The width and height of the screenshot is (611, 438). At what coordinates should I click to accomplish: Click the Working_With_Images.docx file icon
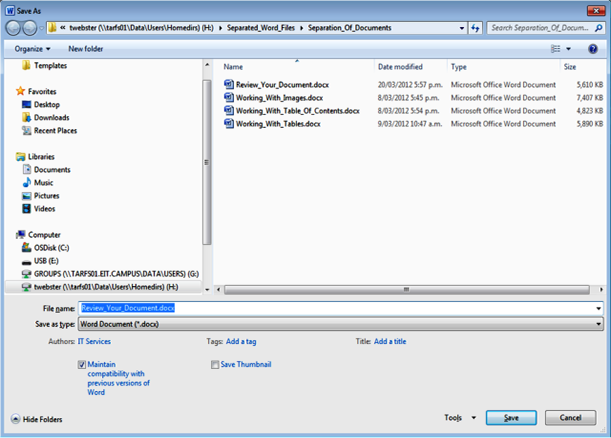pos(229,97)
